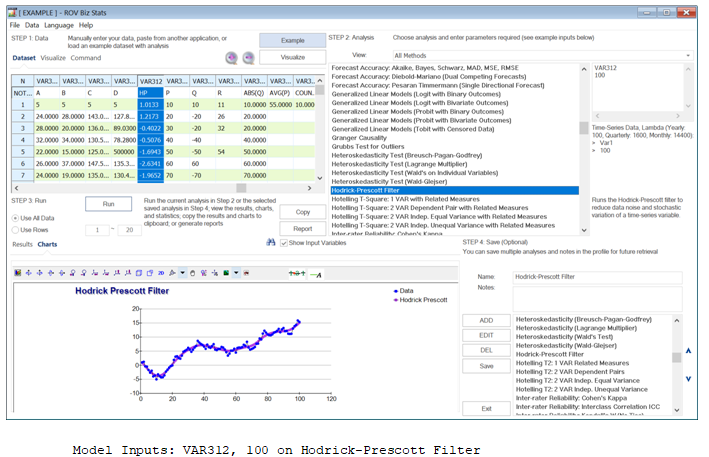Viewport: 709px width, 457px height.
Task: Open the Help menu
Action: [86, 25]
